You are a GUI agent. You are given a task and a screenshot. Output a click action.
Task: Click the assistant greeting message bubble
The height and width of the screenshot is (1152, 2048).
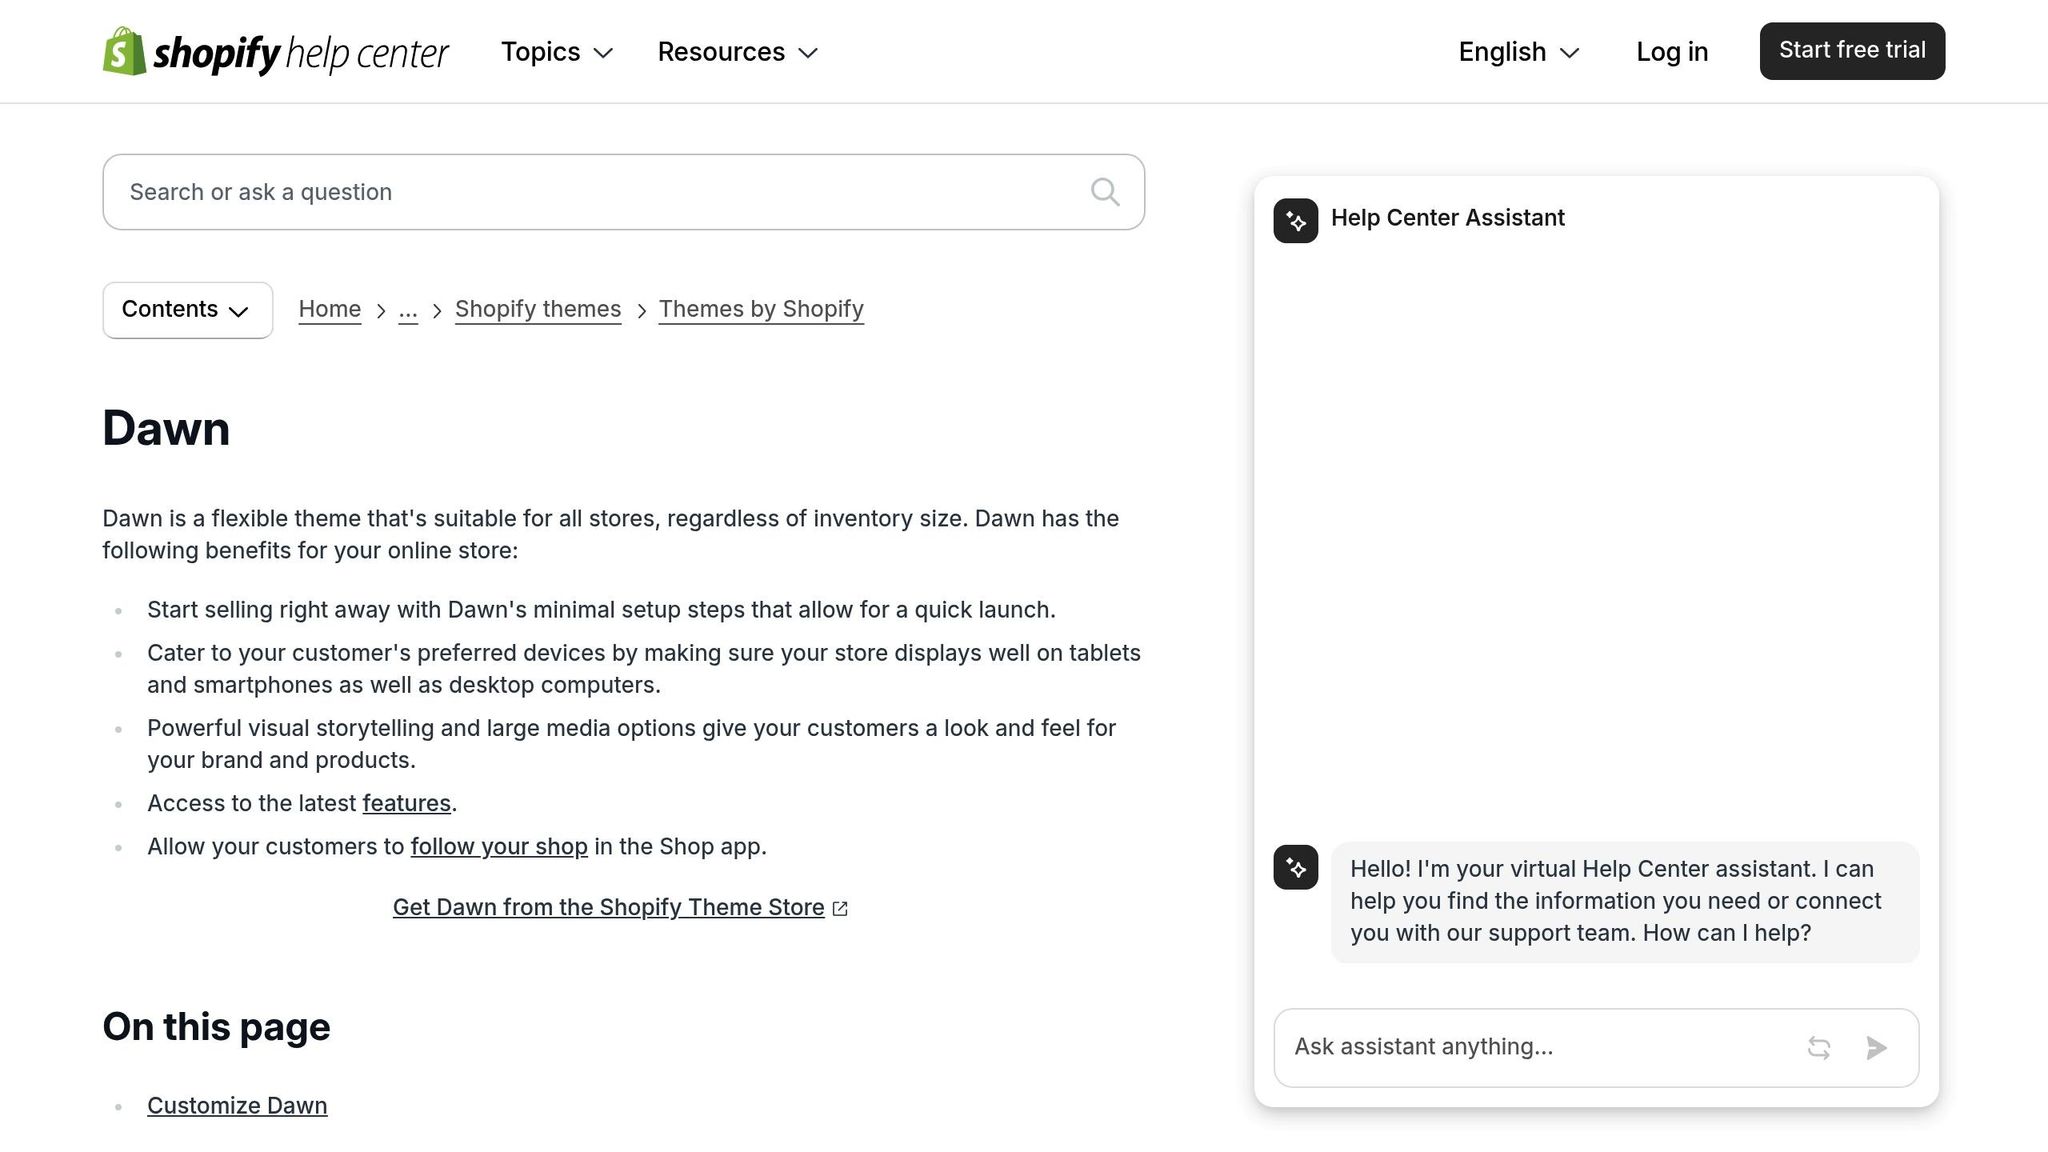pyautogui.click(x=1625, y=902)
